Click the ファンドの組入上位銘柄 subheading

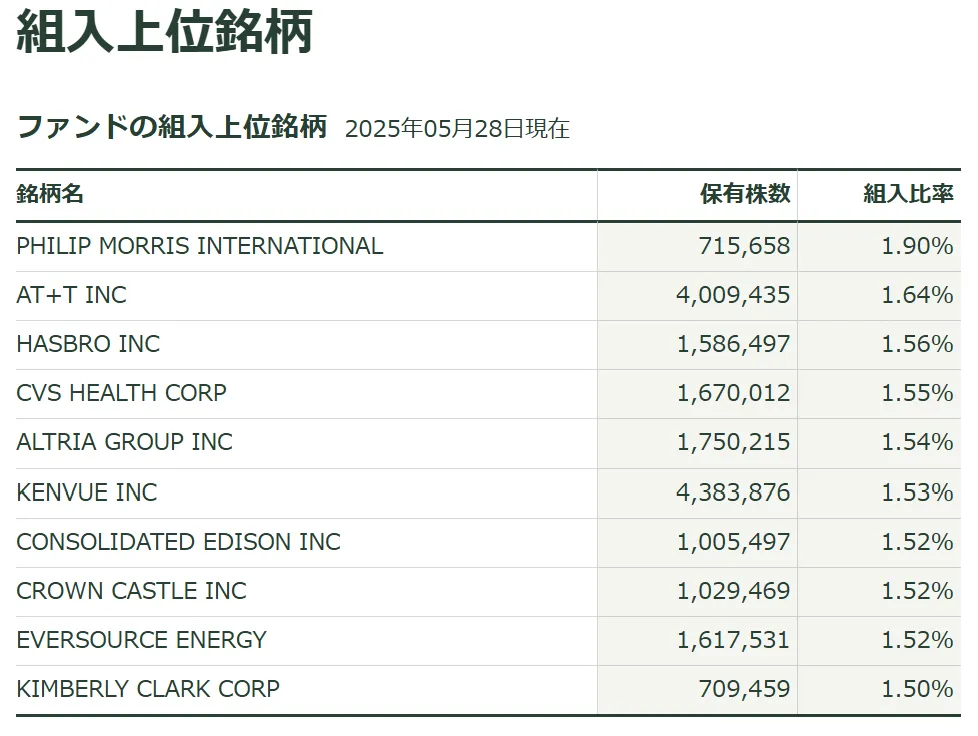pos(172,127)
